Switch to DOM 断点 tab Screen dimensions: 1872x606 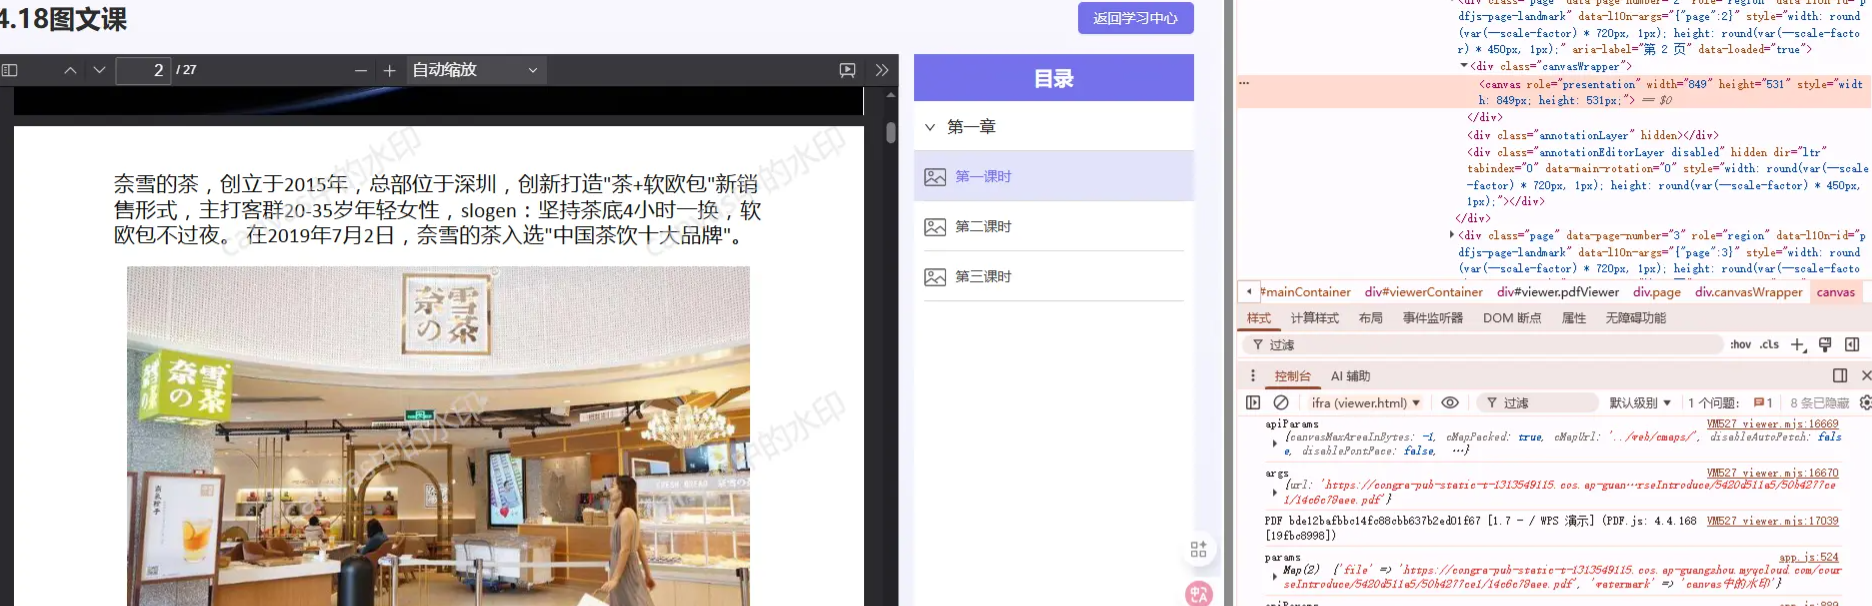tap(1512, 318)
